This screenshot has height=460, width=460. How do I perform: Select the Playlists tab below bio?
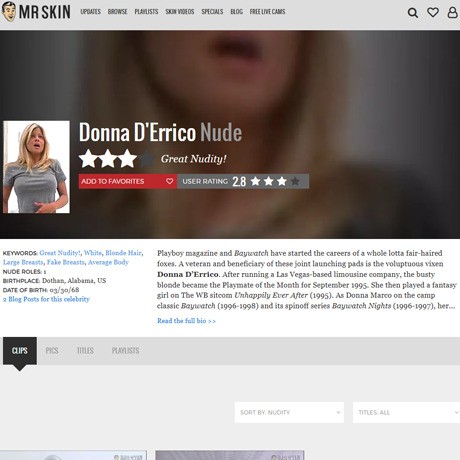pos(125,351)
